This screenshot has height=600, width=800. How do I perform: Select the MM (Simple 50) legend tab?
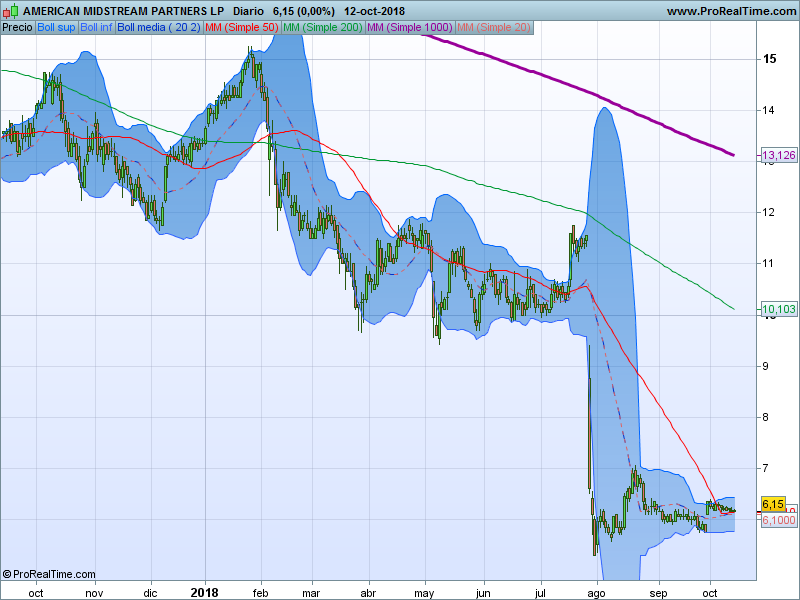[242, 28]
